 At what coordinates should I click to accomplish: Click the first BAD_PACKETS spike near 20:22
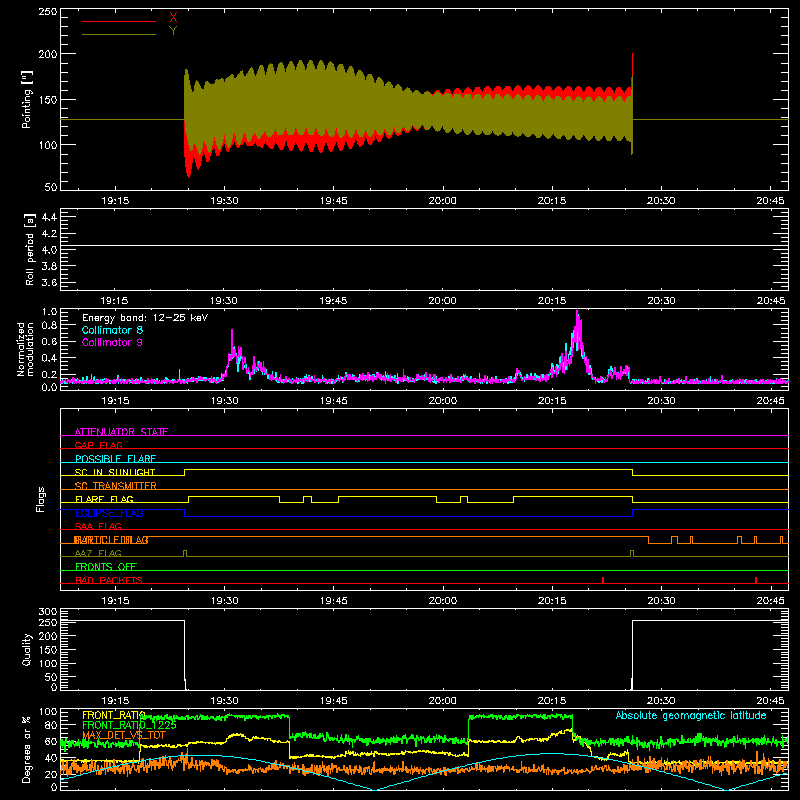(603, 580)
